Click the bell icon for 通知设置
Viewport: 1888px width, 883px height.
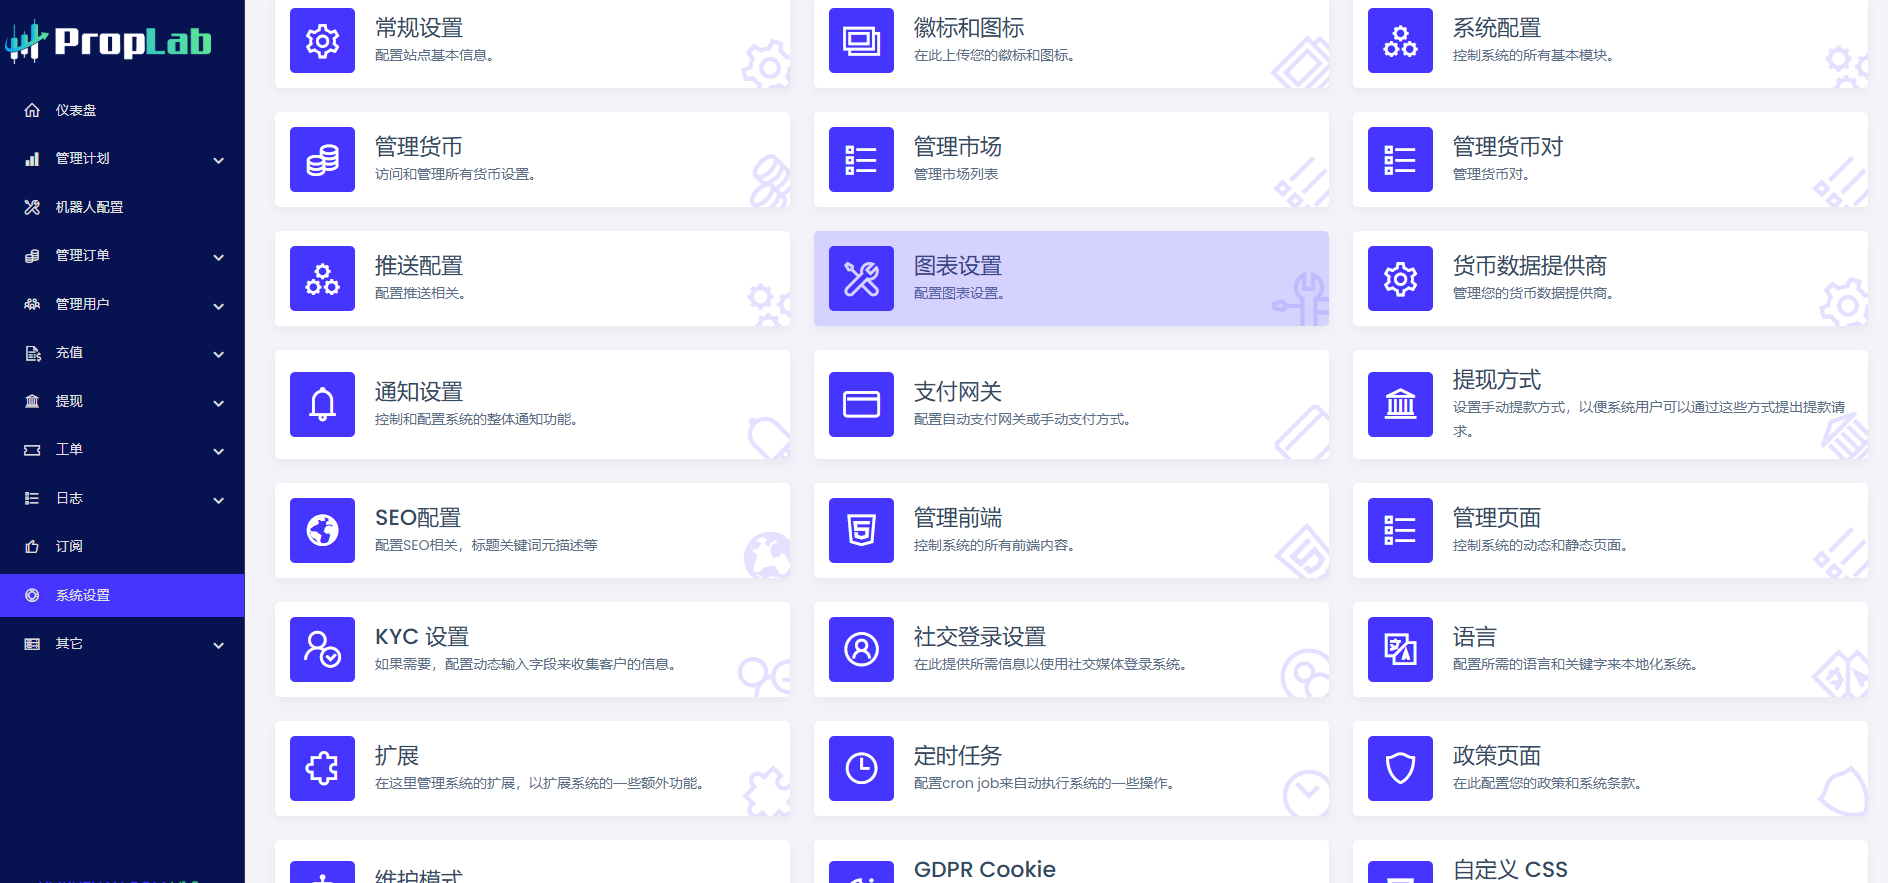(322, 405)
